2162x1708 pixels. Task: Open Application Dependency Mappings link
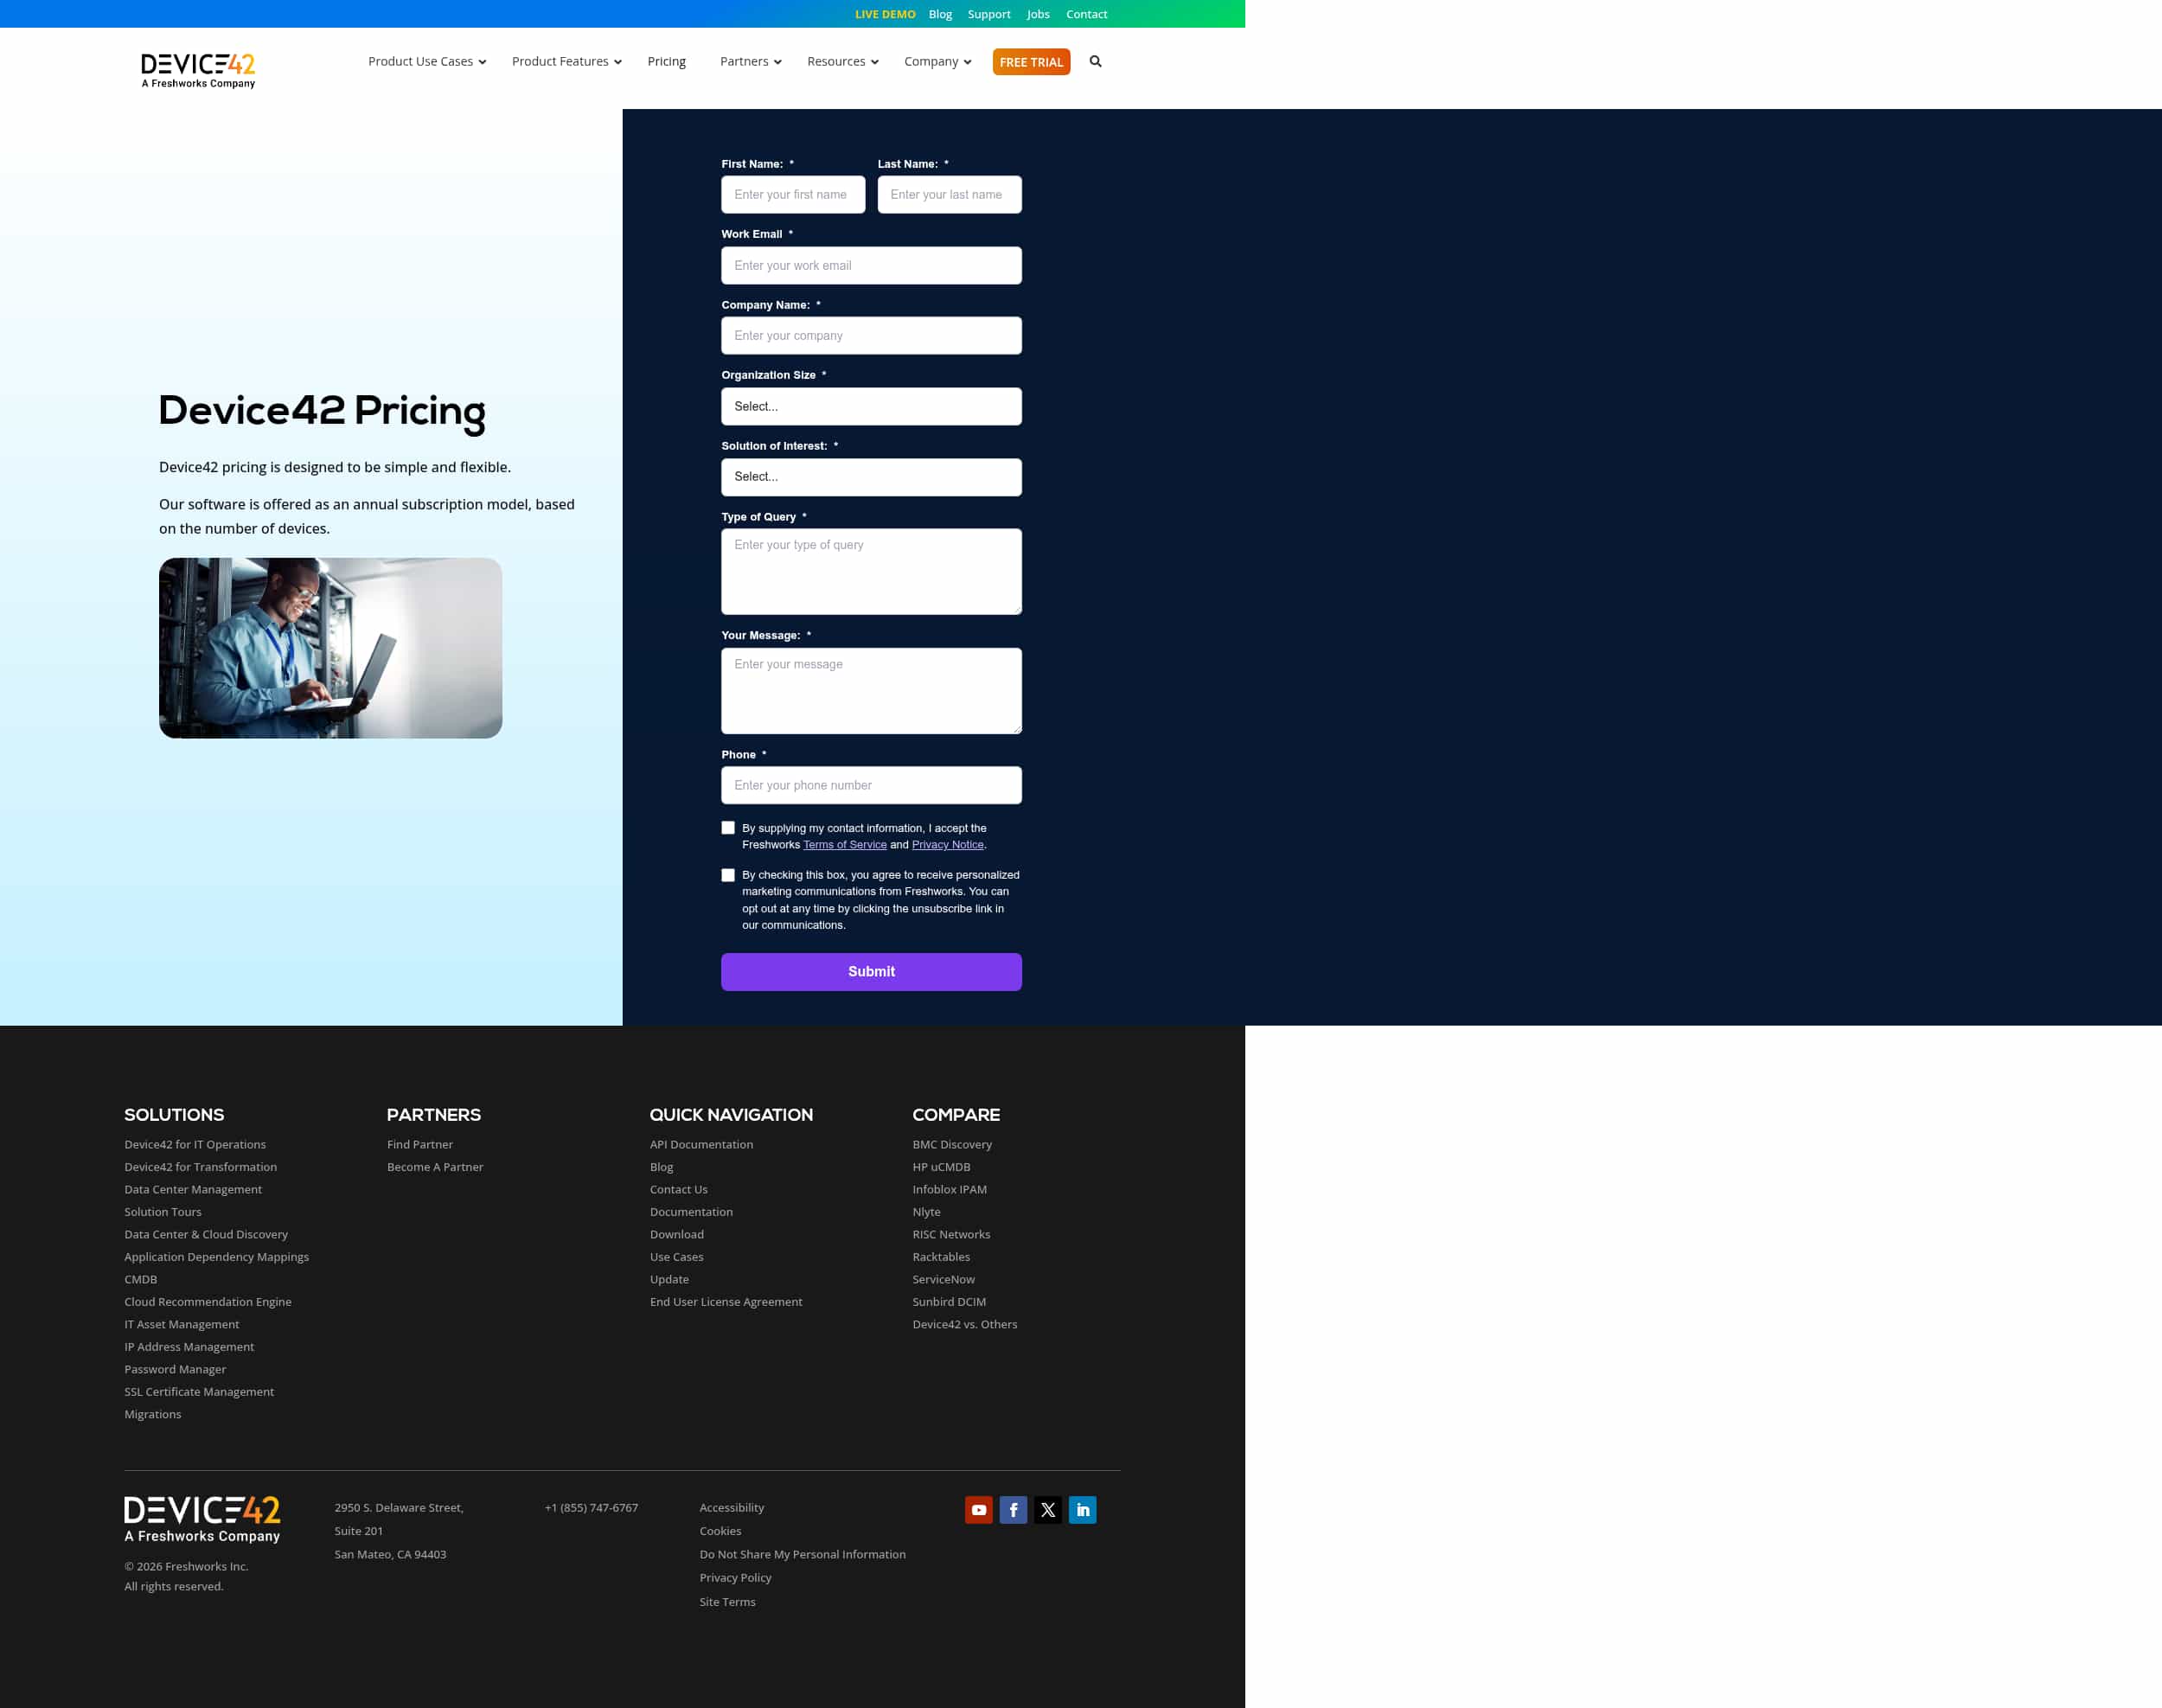coord(216,1257)
